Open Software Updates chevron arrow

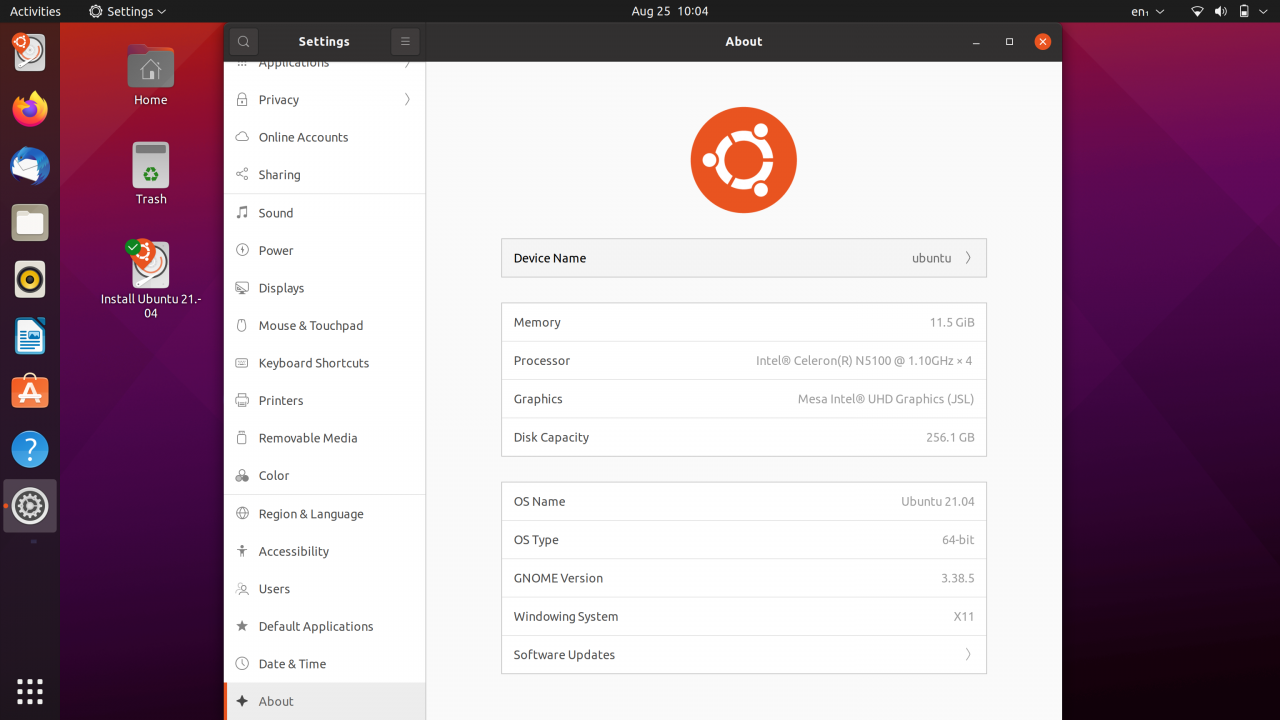[x=968, y=655]
